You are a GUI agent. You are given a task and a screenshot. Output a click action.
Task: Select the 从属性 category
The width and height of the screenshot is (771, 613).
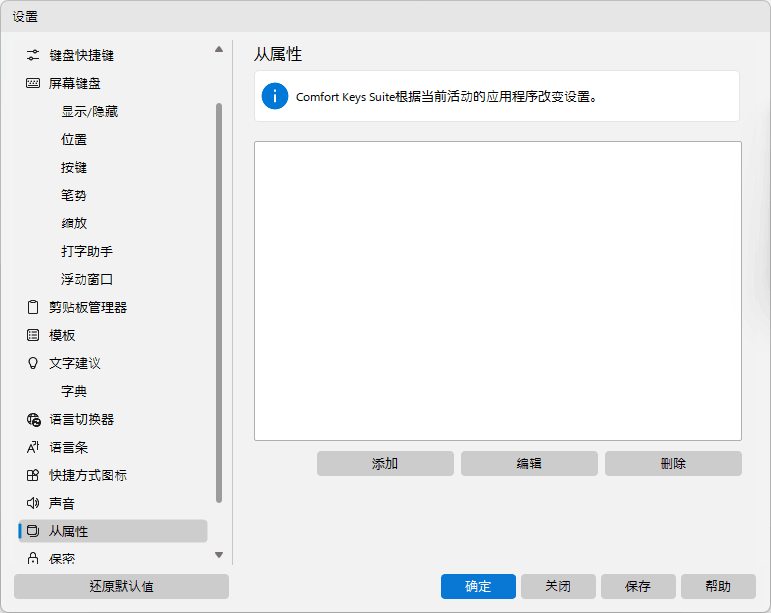(x=113, y=531)
